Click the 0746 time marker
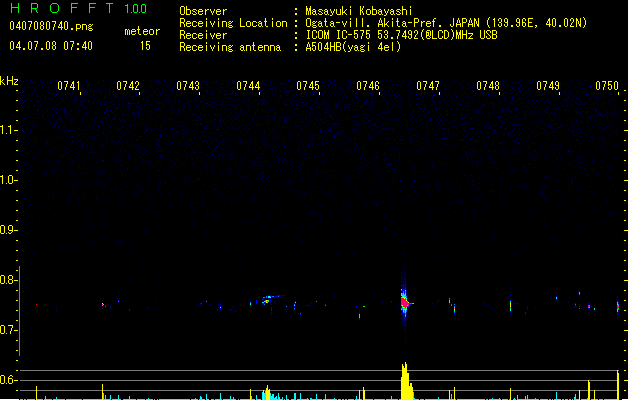Image resolution: width=629 pixels, height=400 pixels. [368, 86]
